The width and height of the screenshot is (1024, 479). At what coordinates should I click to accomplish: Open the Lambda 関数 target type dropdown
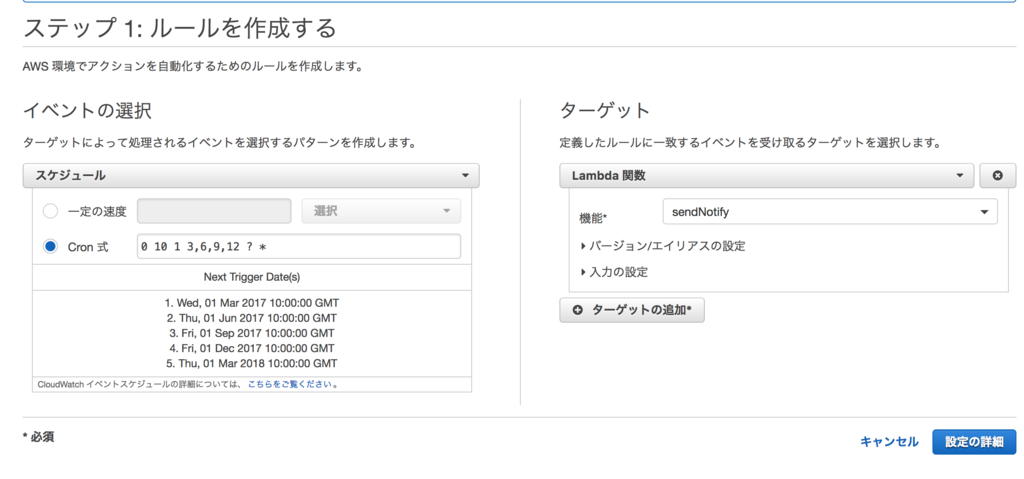pos(767,176)
